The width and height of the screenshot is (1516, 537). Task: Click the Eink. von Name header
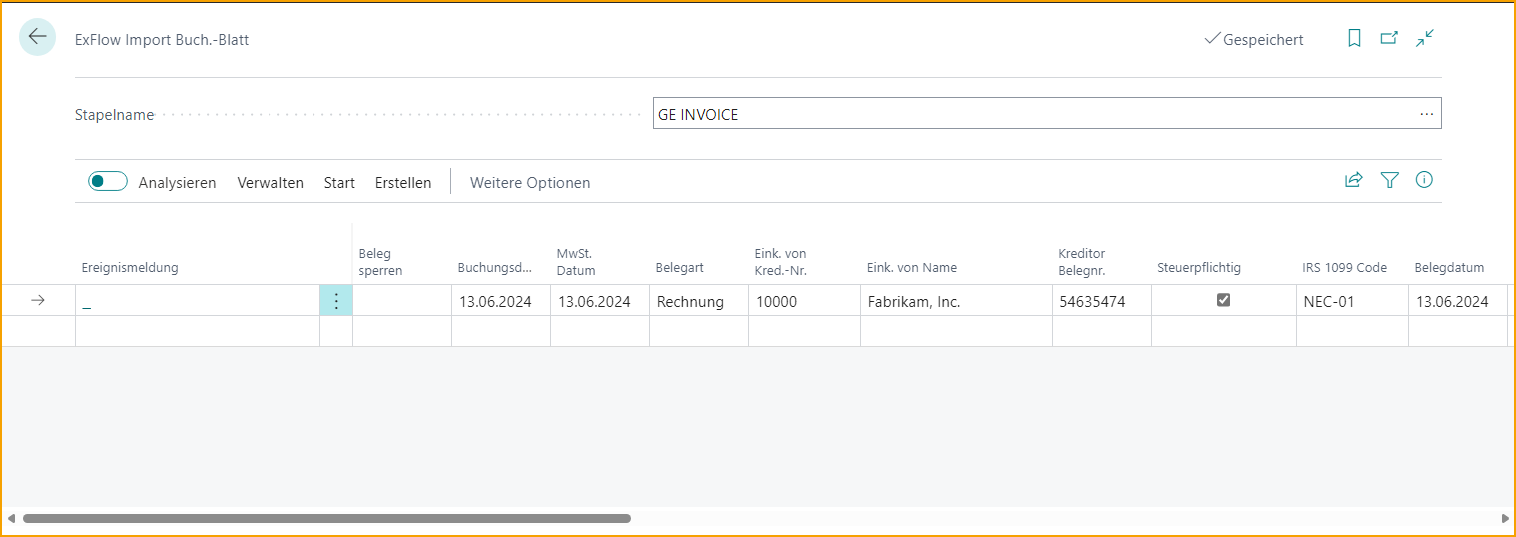pyautogui.click(x=912, y=267)
